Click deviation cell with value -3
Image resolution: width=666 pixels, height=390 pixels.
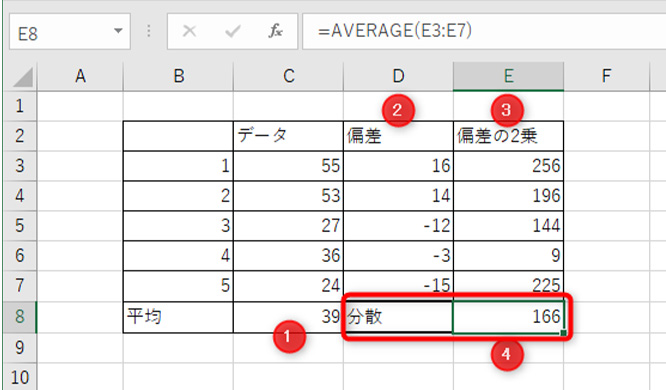click(398, 256)
